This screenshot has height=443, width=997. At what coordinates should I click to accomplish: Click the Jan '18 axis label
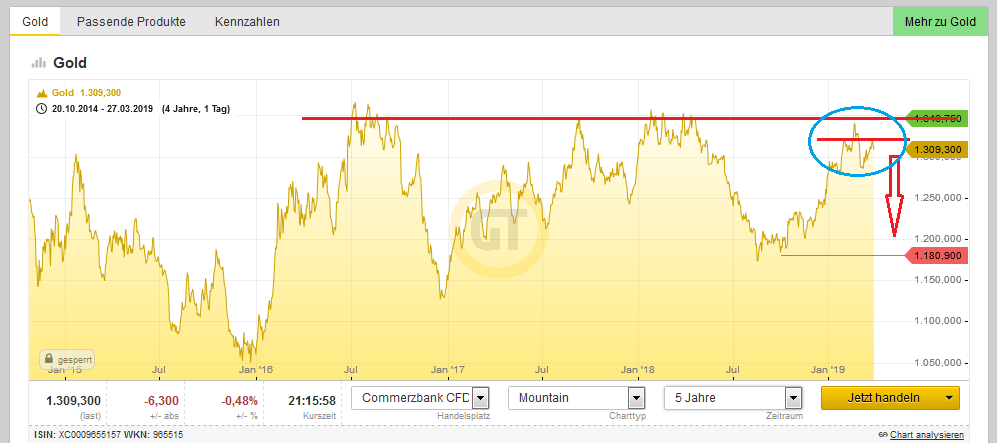638,369
